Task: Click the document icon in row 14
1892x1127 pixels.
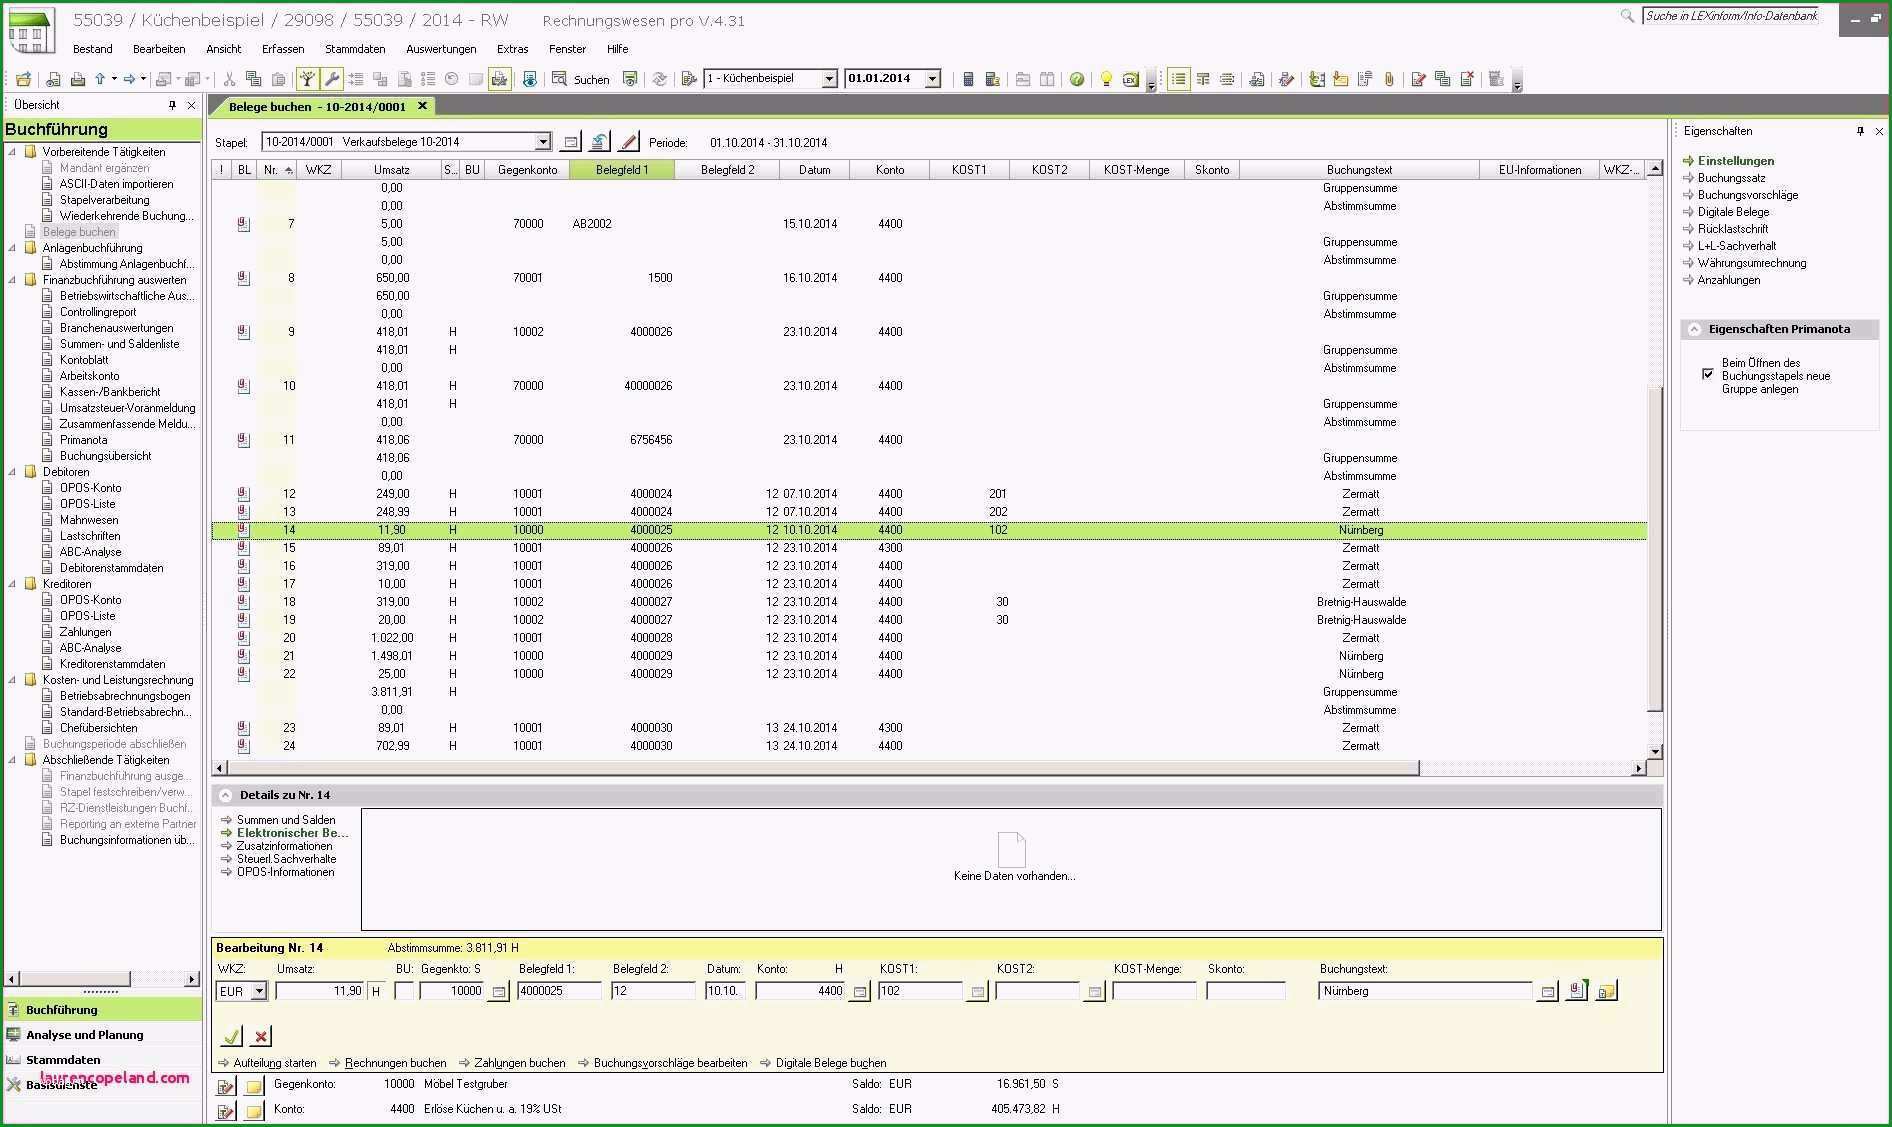Action: click(243, 530)
